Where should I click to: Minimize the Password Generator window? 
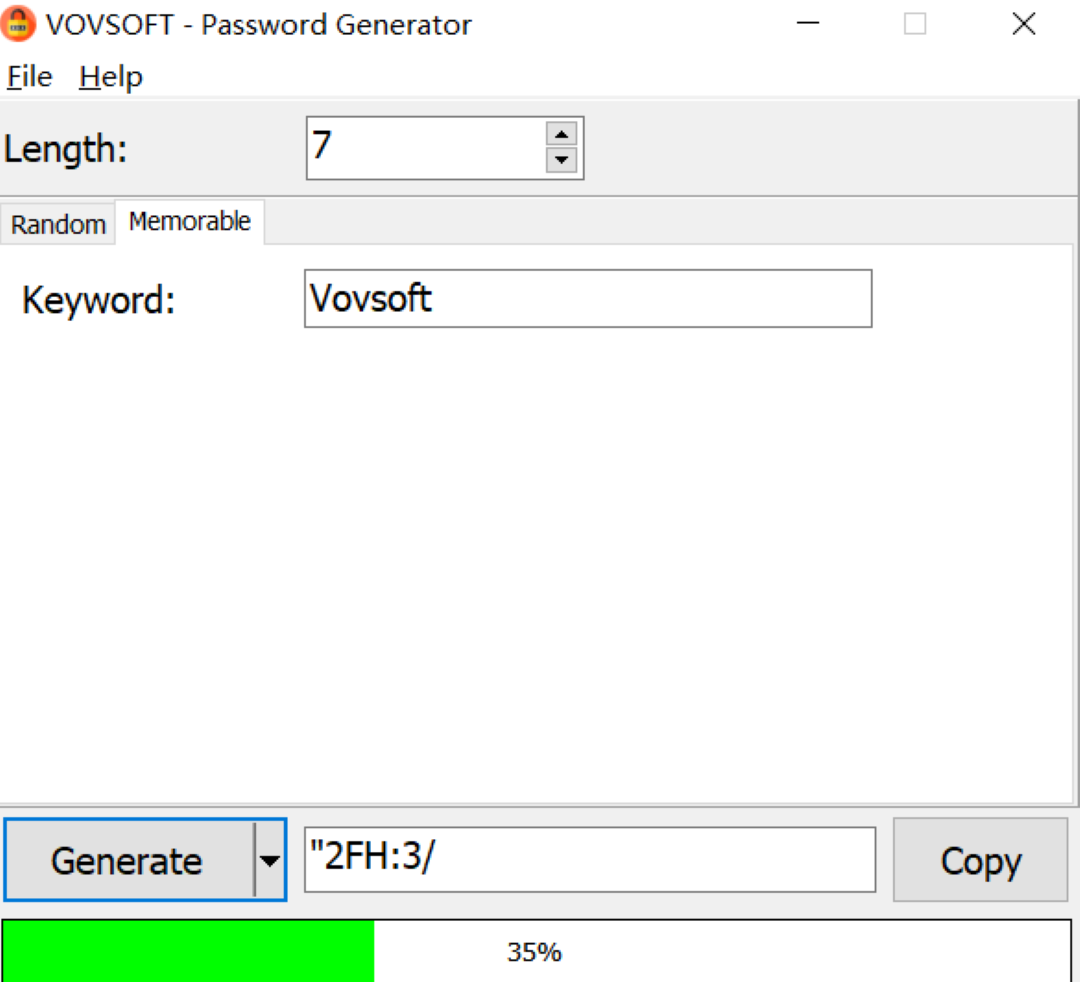tap(806, 23)
